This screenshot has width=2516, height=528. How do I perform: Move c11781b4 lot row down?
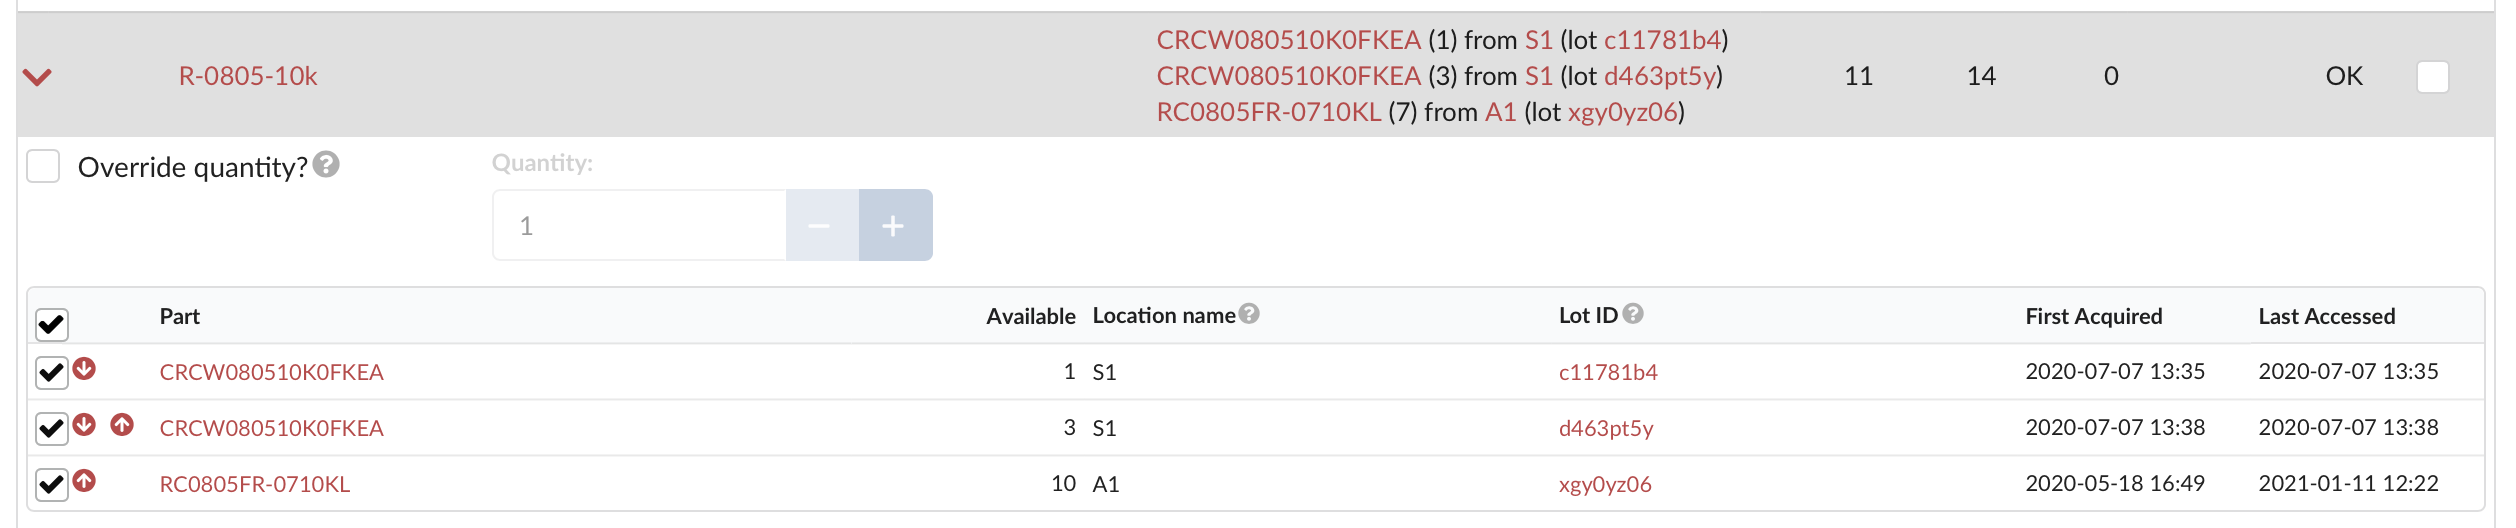[x=85, y=369]
